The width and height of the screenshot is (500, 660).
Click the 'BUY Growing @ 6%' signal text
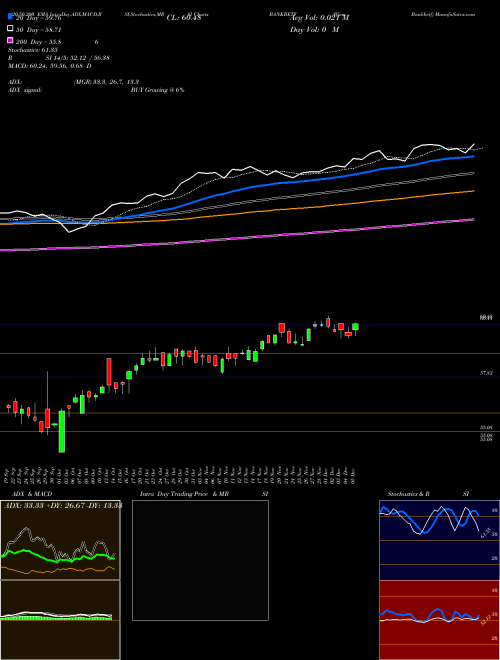[157, 90]
